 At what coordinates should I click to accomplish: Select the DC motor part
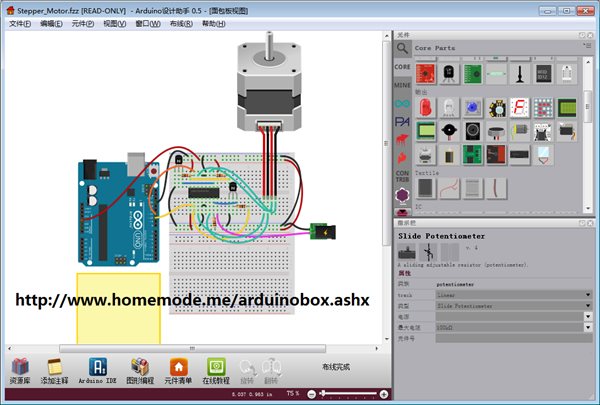point(520,131)
